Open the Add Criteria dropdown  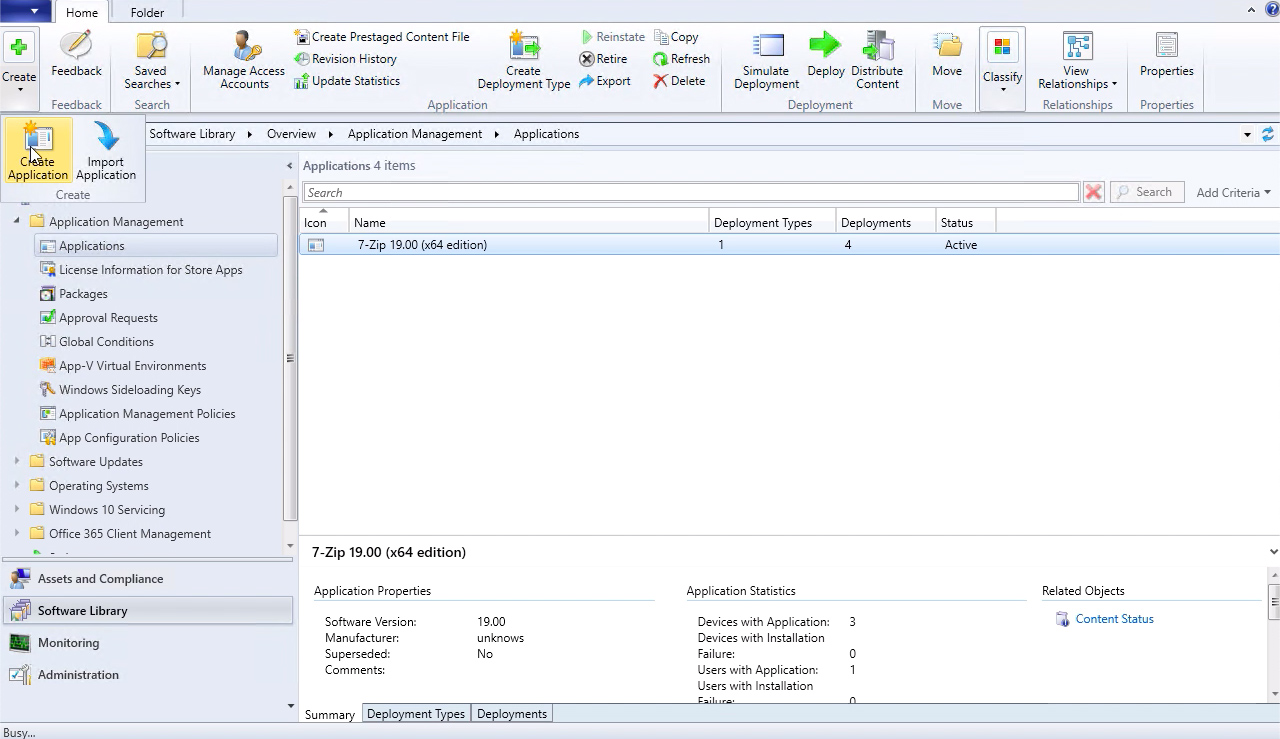click(x=1233, y=192)
